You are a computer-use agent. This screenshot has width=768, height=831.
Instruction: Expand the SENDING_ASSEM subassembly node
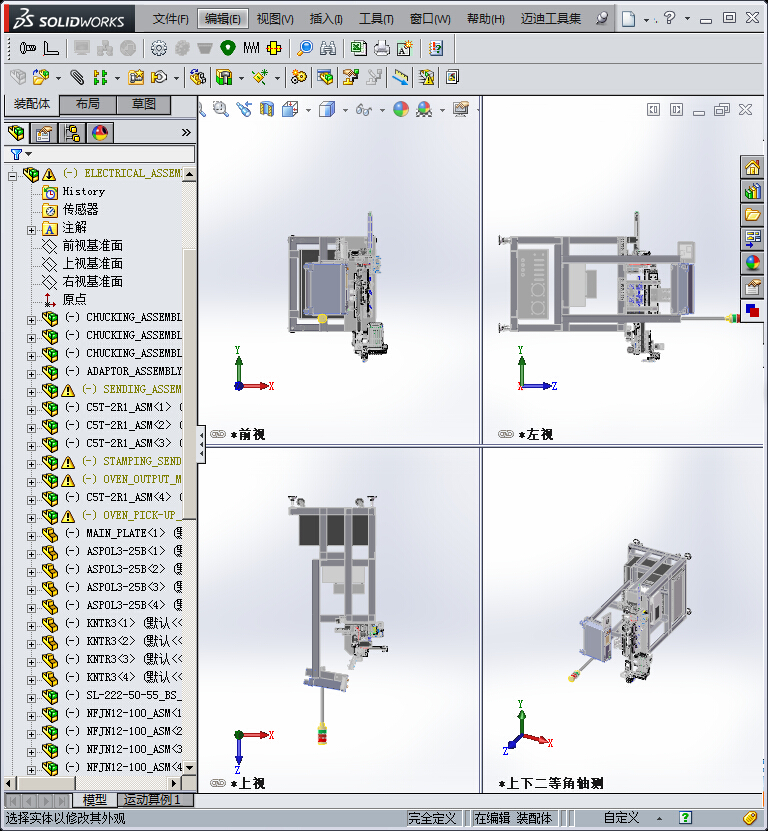pyautogui.click(x=31, y=392)
